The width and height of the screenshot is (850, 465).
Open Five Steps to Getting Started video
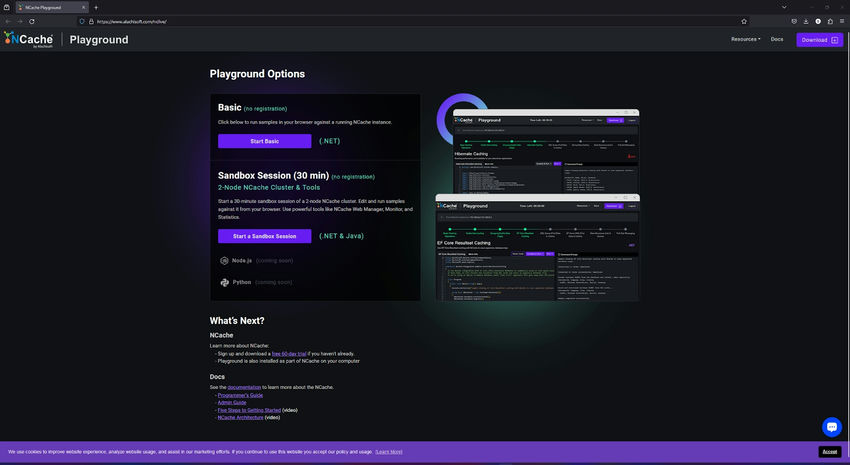[x=249, y=410]
